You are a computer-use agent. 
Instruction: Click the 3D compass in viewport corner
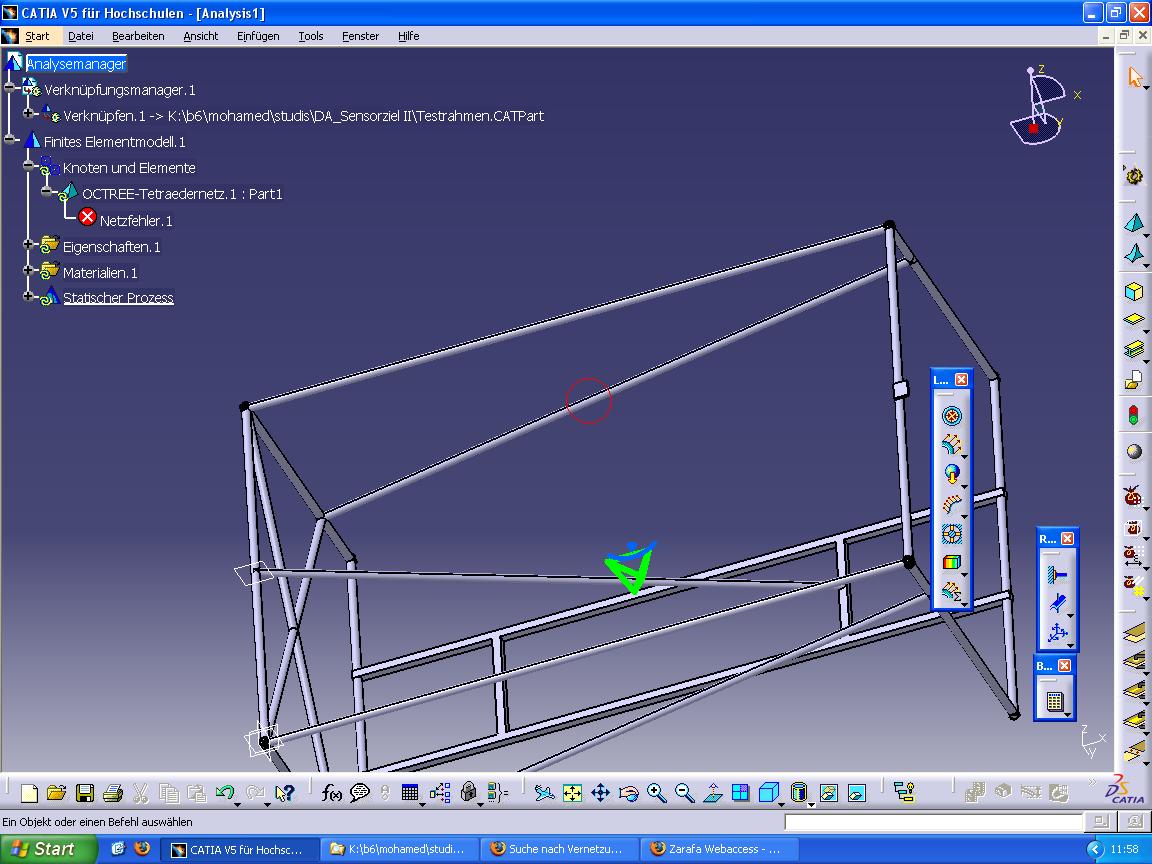[x=1043, y=105]
